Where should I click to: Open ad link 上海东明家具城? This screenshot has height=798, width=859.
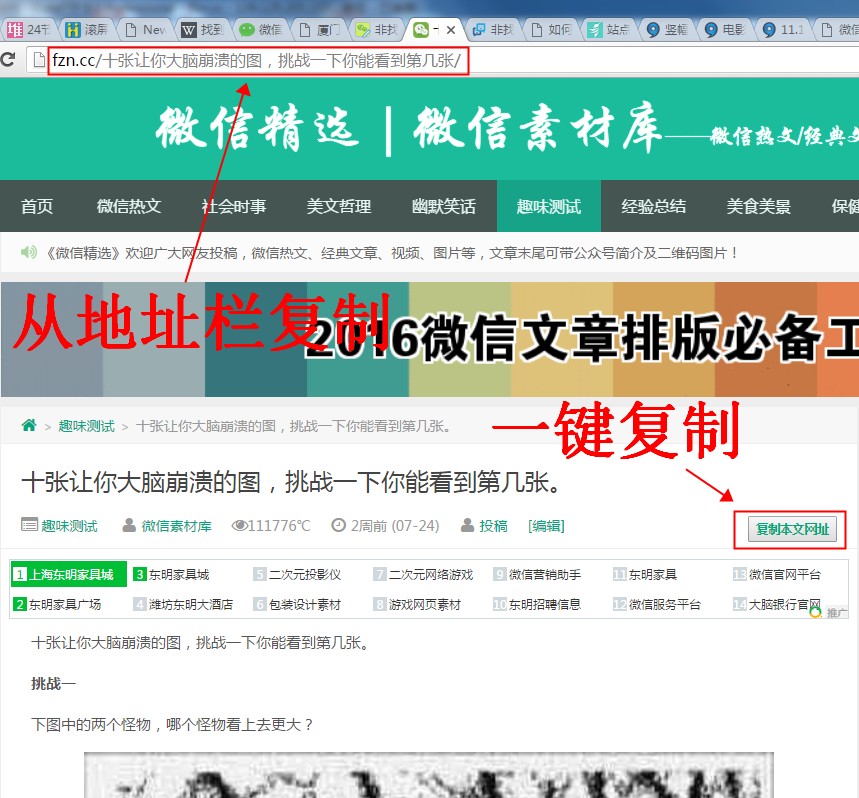[x=71, y=575]
